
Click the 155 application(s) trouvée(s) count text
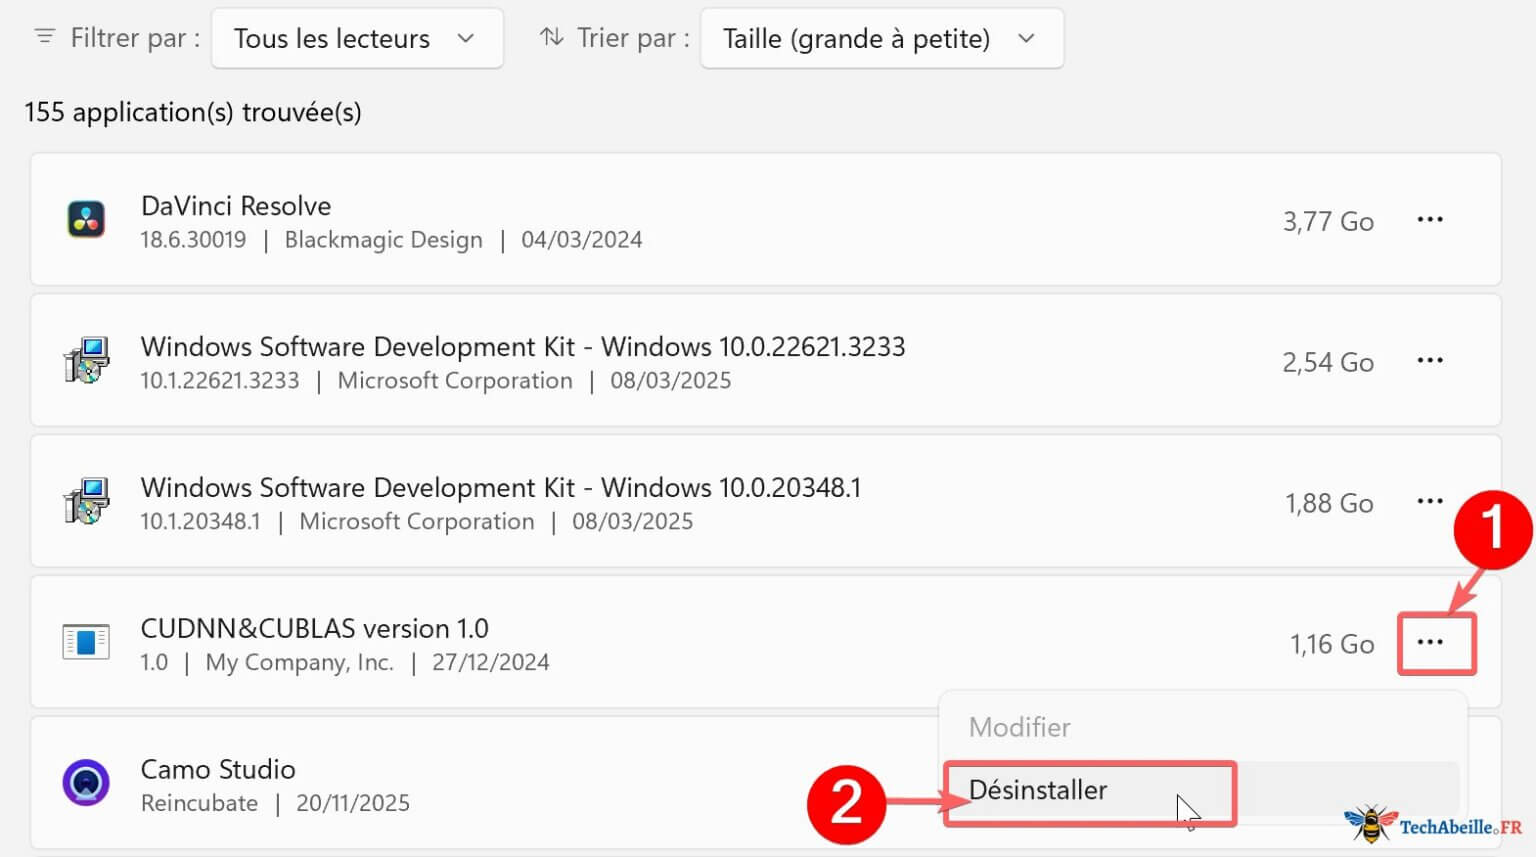pyautogui.click(x=193, y=112)
